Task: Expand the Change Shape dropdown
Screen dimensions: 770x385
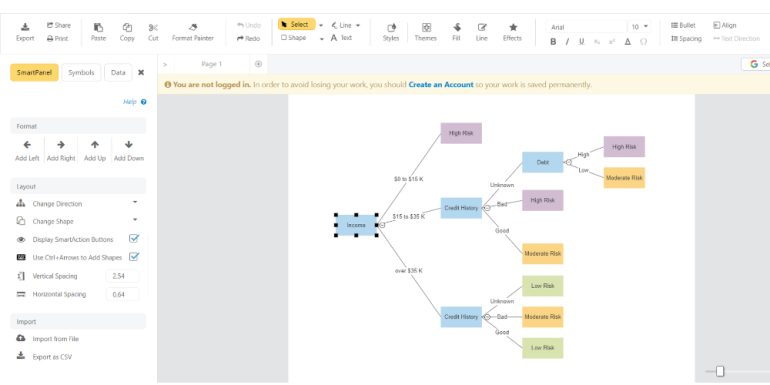Action: click(136, 220)
